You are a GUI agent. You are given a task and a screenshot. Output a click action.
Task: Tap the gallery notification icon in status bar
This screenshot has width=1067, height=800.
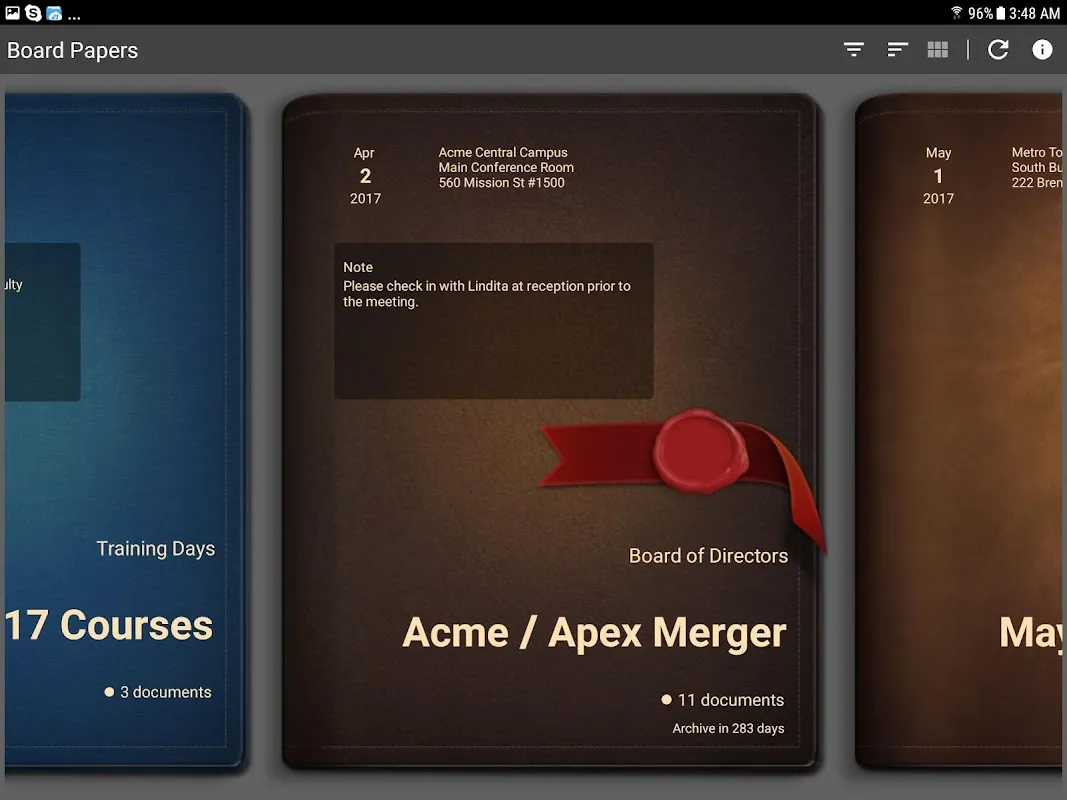(12, 12)
